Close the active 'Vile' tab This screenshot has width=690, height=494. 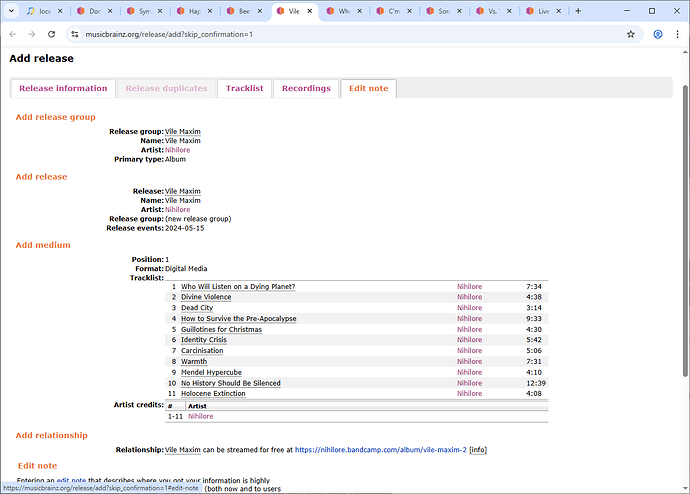coord(310,11)
